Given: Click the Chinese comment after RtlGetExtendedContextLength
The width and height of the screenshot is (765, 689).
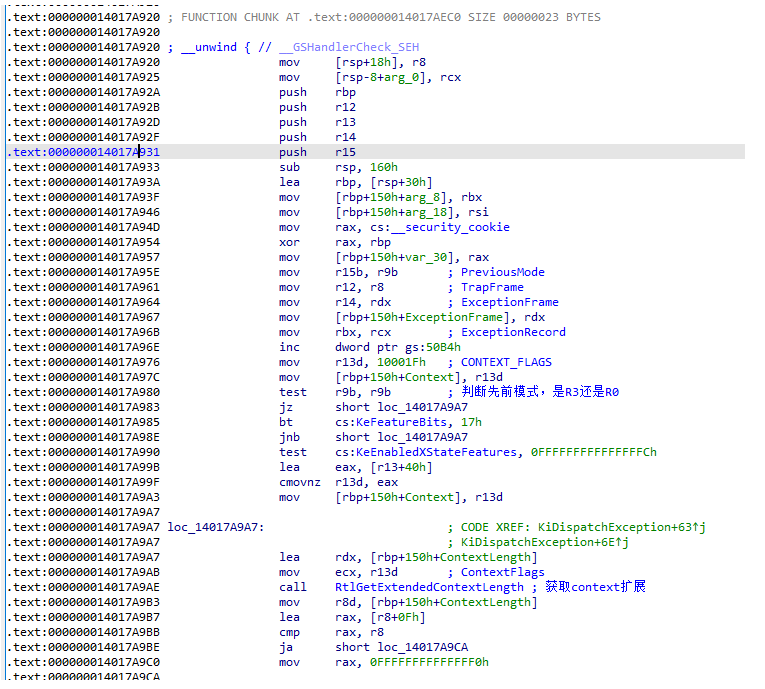Looking at the screenshot, I should [595, 587].
